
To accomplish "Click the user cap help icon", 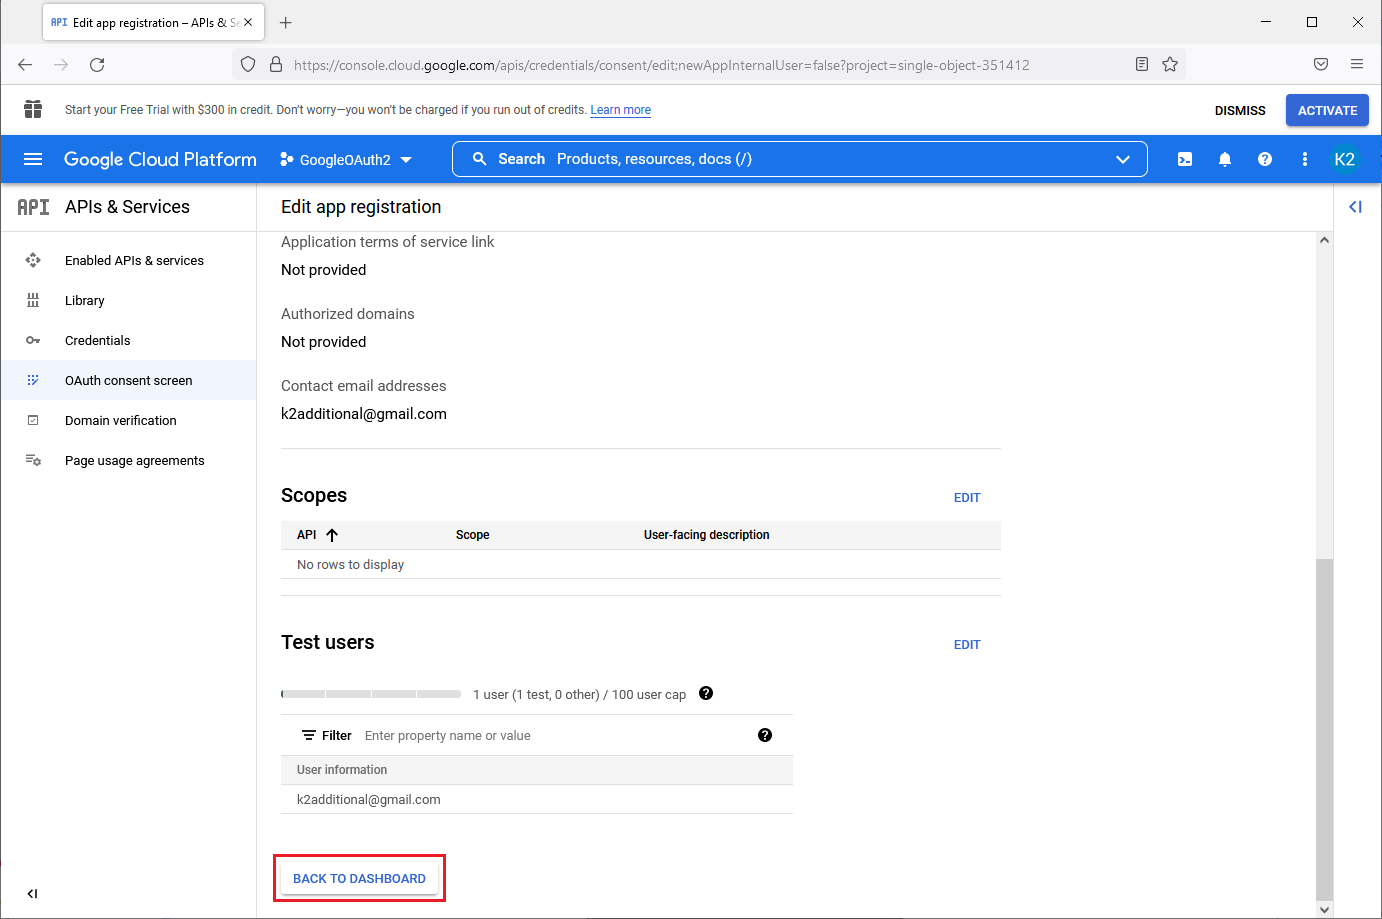I will click(706, 693).
